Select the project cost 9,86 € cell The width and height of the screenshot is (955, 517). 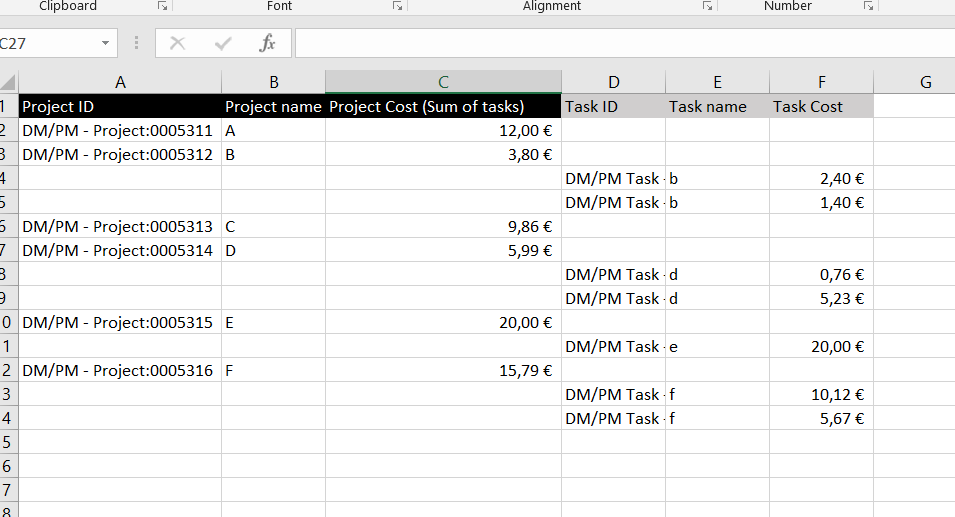pos(443,226)
